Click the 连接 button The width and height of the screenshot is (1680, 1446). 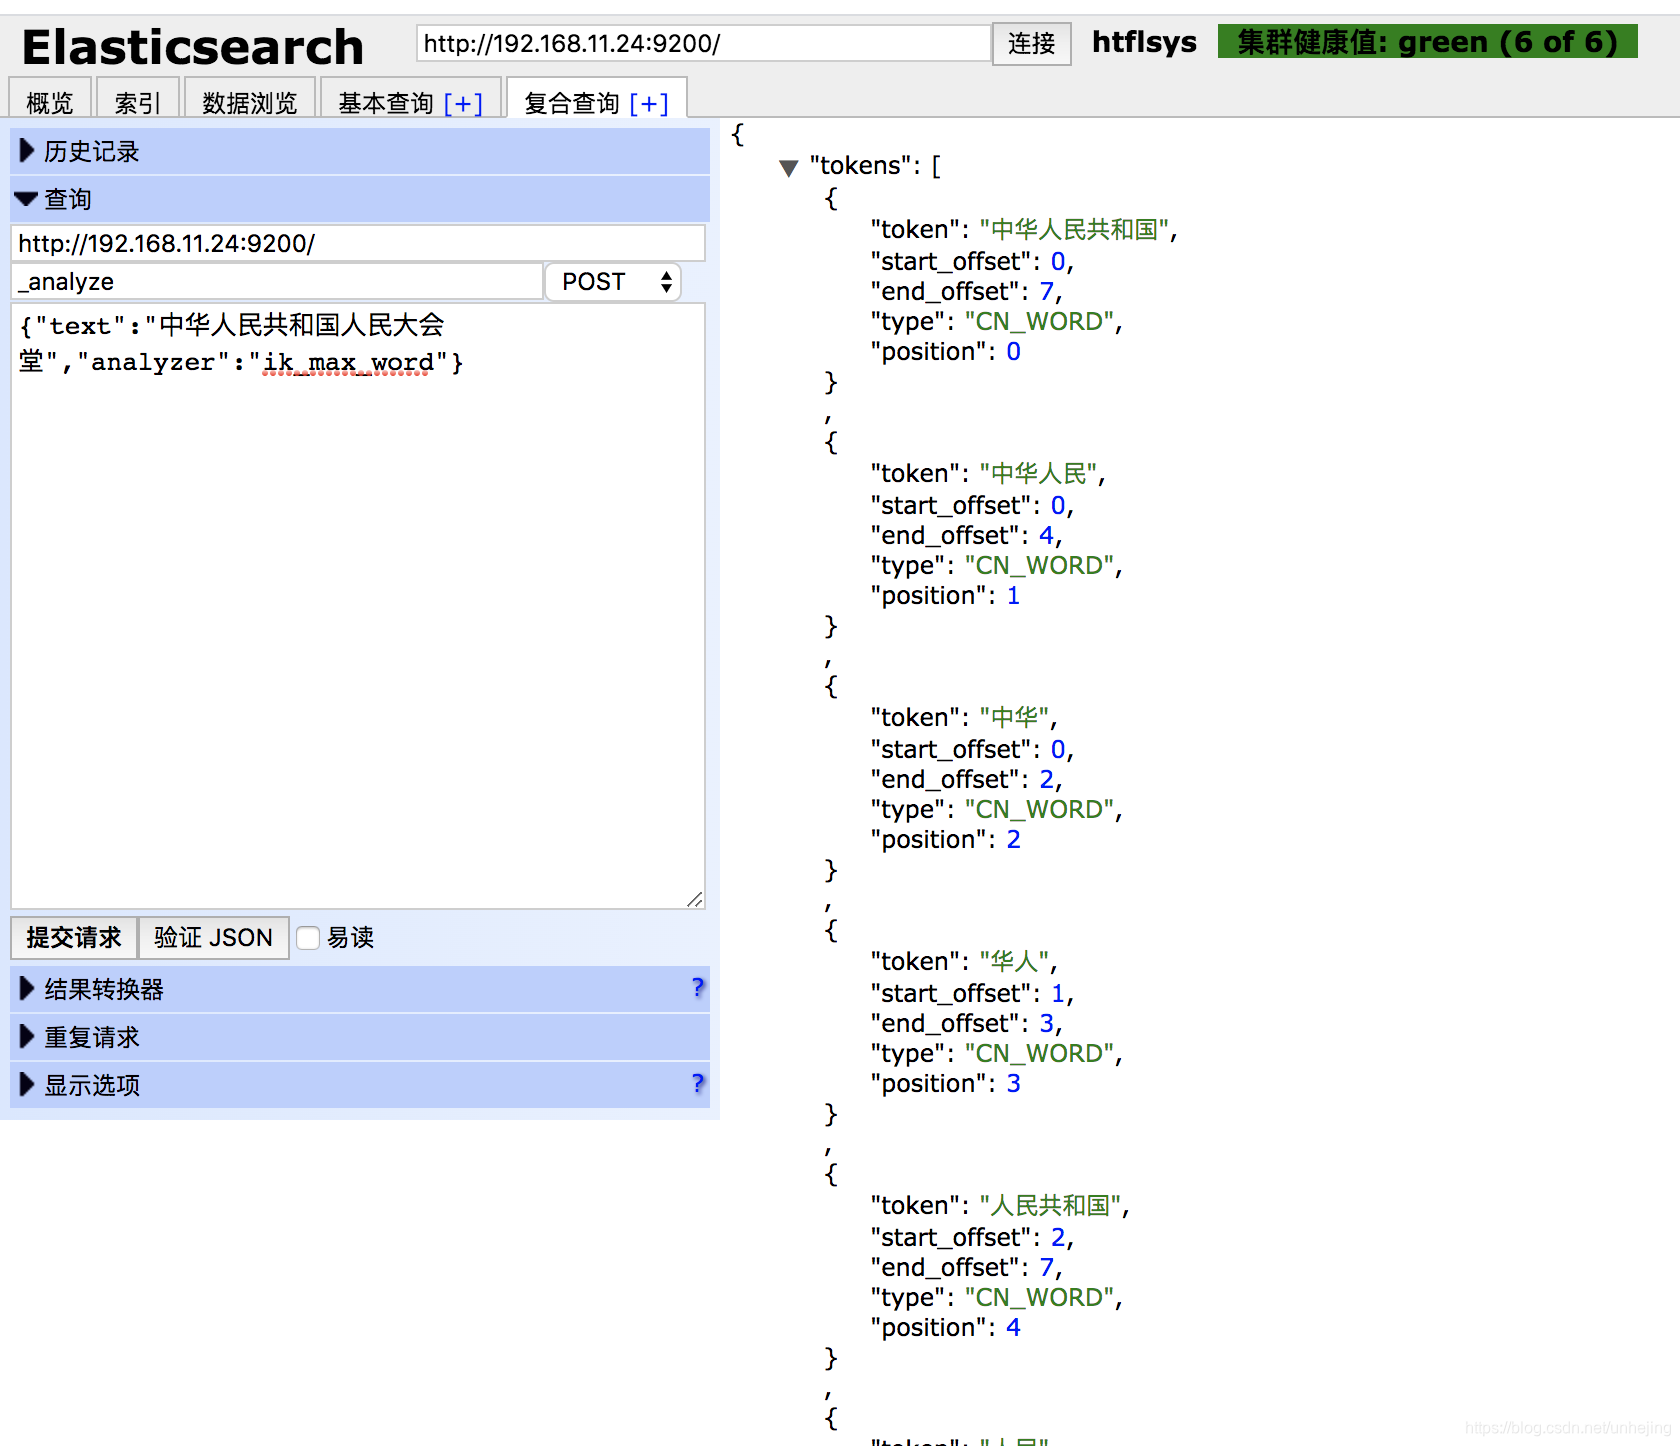point(1031,43)
